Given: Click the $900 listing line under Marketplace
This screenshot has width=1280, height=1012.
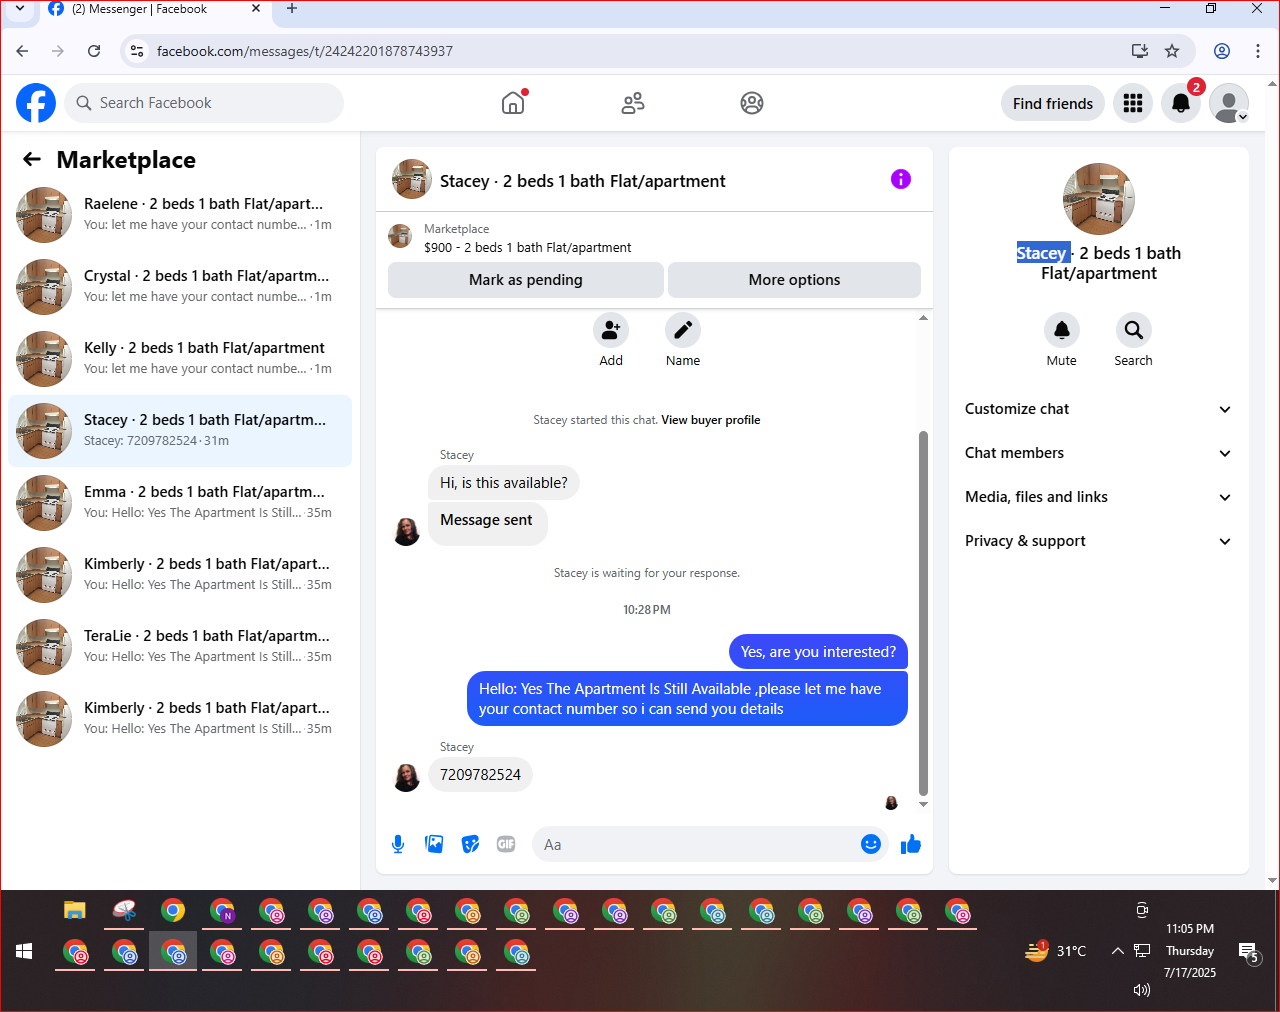Looking at the screenshot, I should click(528, 248).
